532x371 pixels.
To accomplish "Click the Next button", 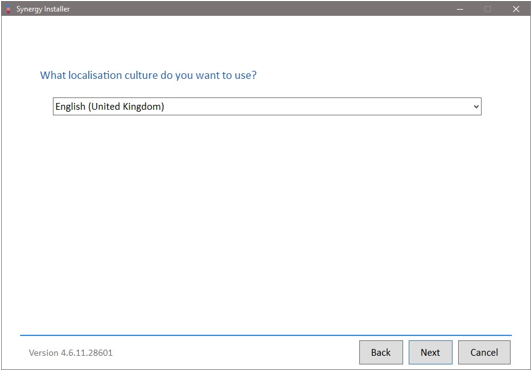I will click(x=430, y=352).
